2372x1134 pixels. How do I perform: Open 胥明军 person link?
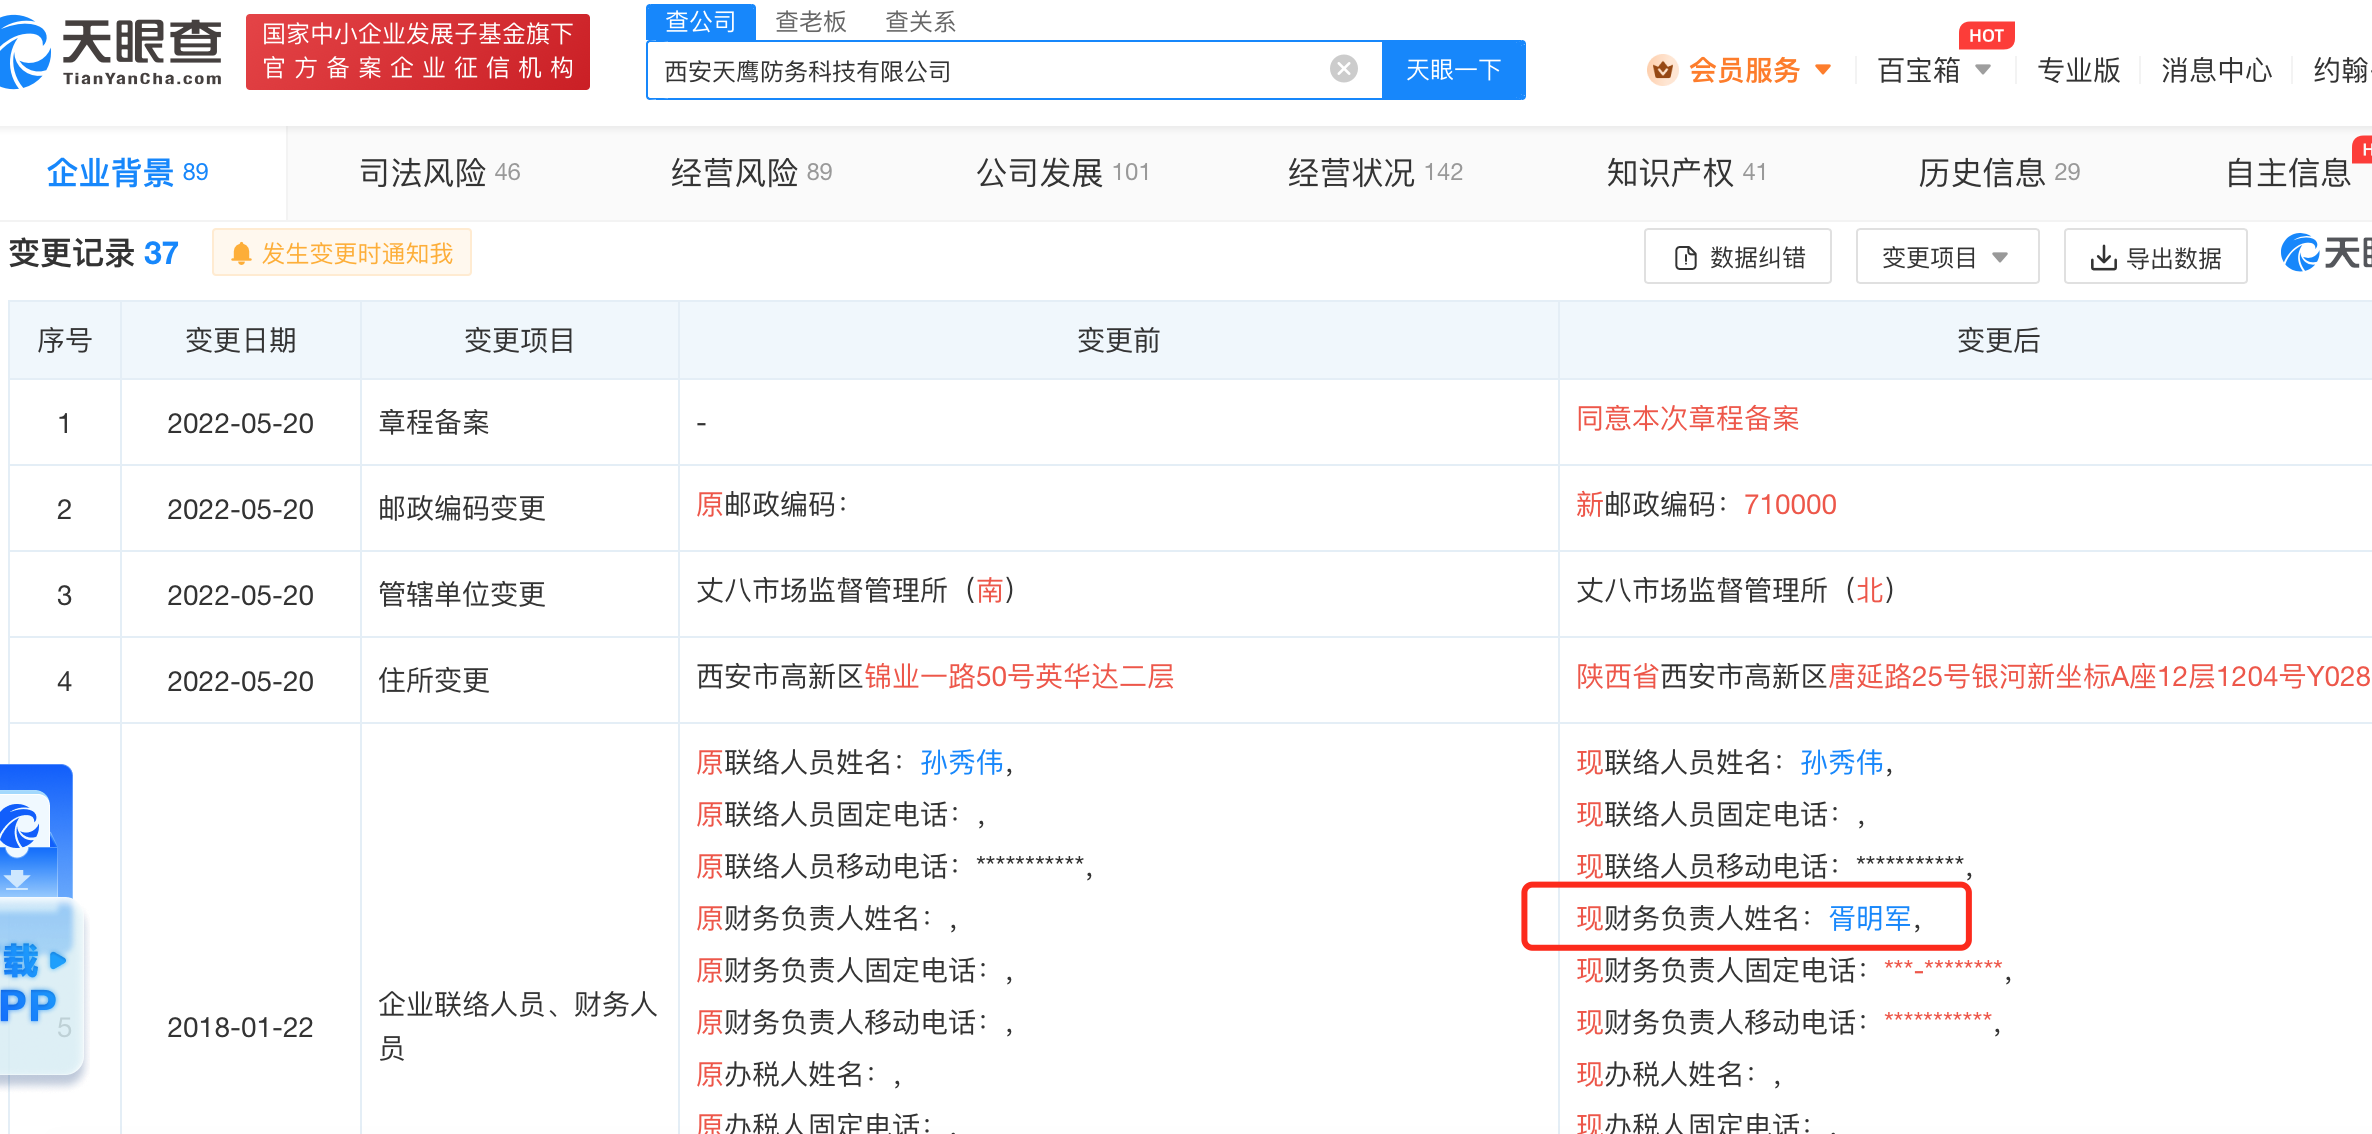tap(1869, 918)
